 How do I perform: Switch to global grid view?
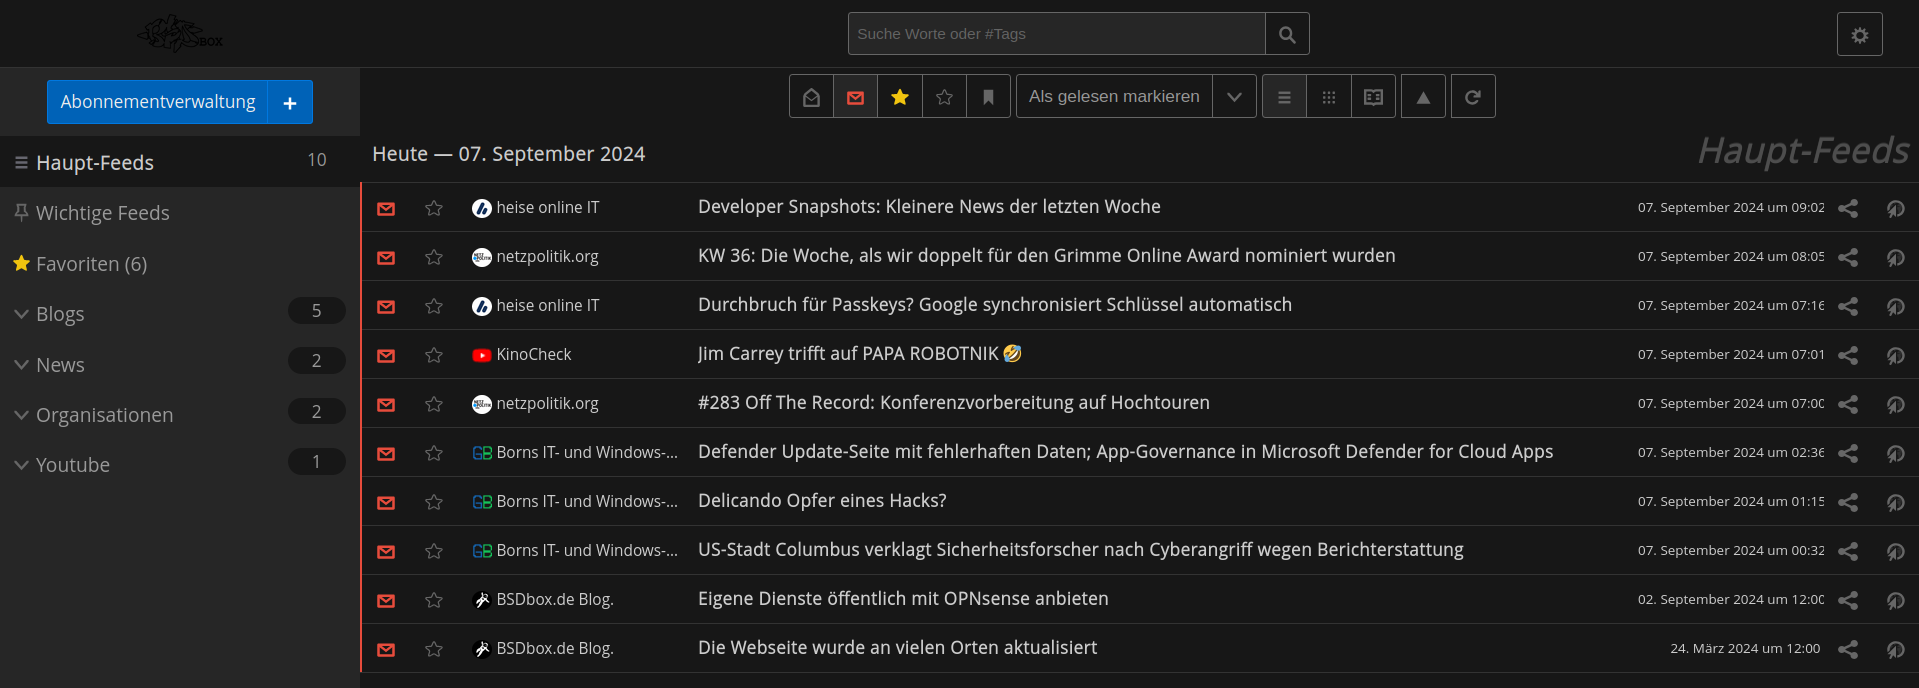point(1328,97)
